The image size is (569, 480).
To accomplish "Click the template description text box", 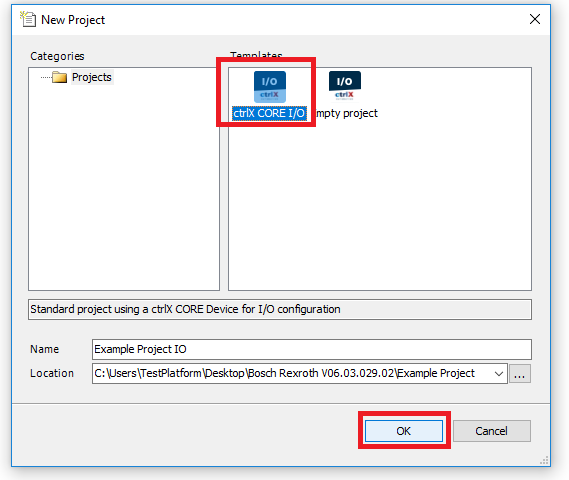I will point(280,309).
